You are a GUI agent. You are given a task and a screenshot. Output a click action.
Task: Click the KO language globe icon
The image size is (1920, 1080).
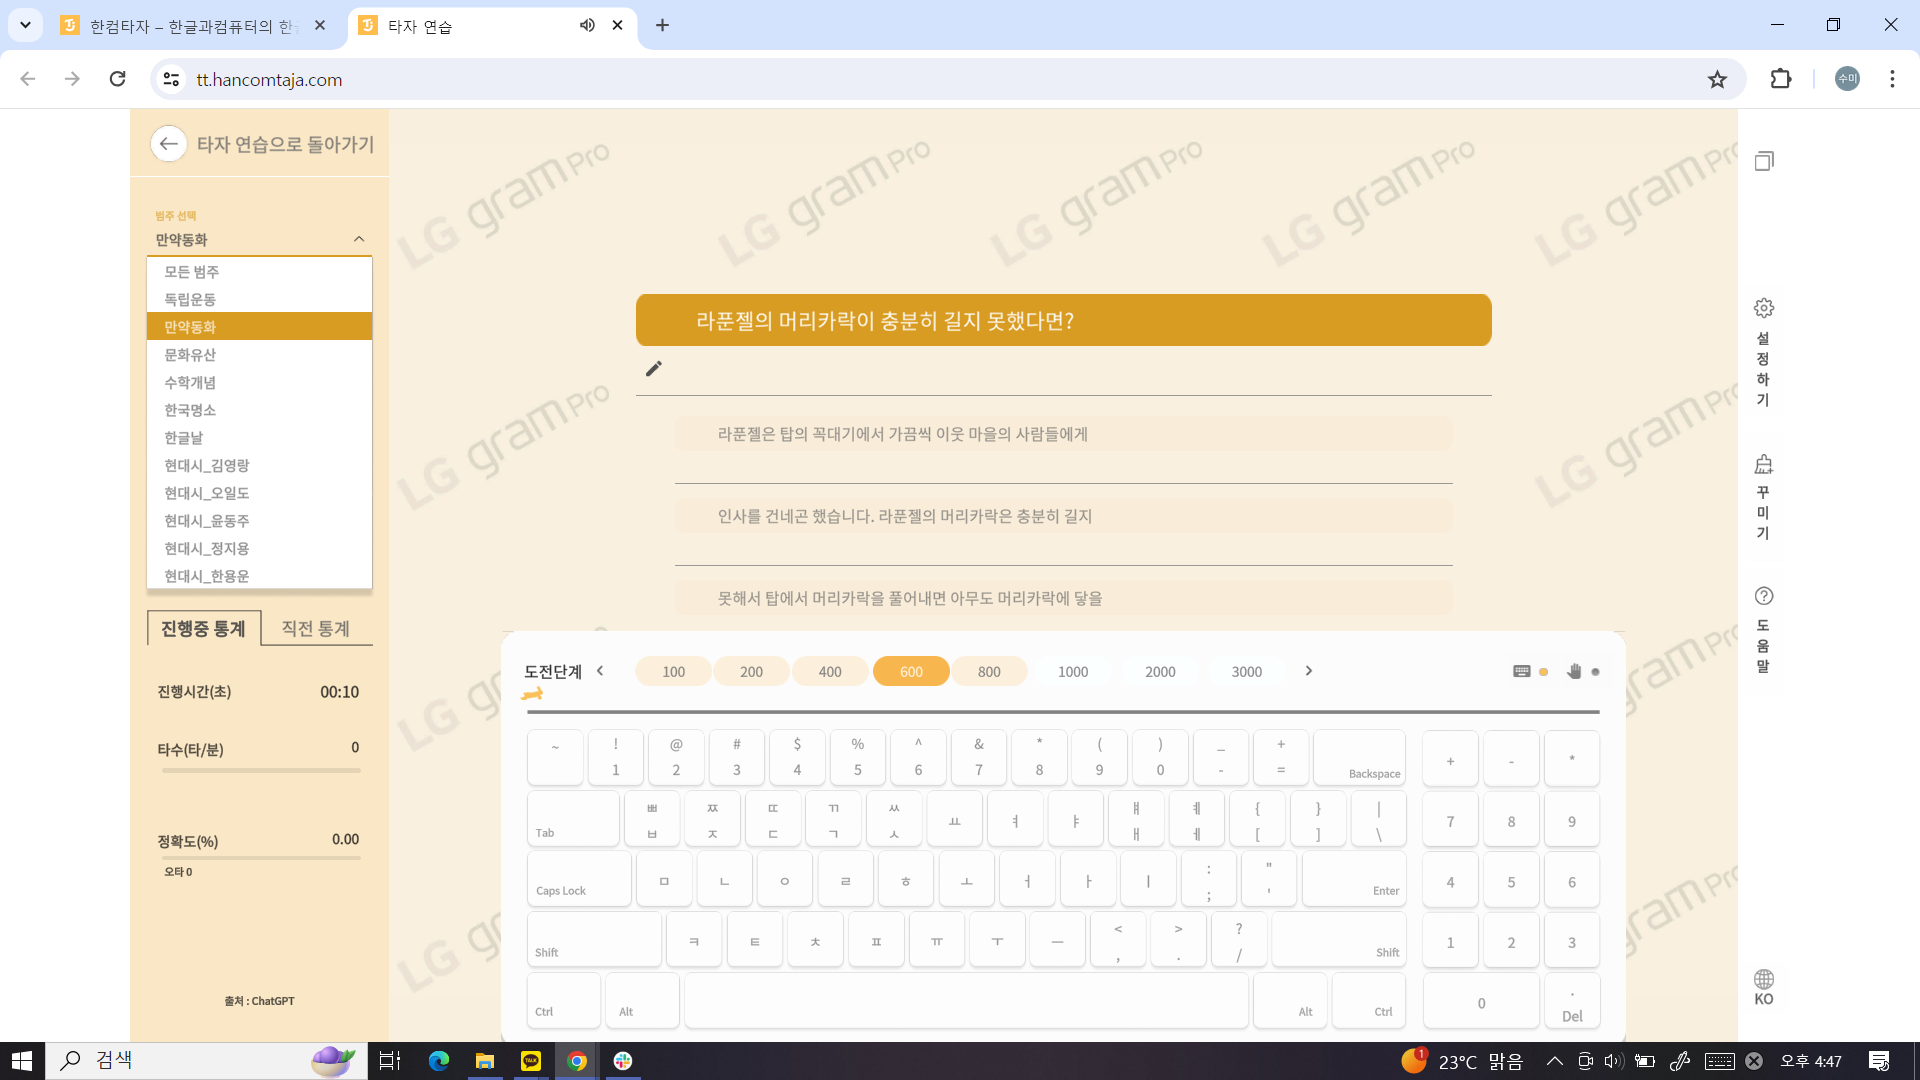pyautogui.click(x=1764, y=979)
